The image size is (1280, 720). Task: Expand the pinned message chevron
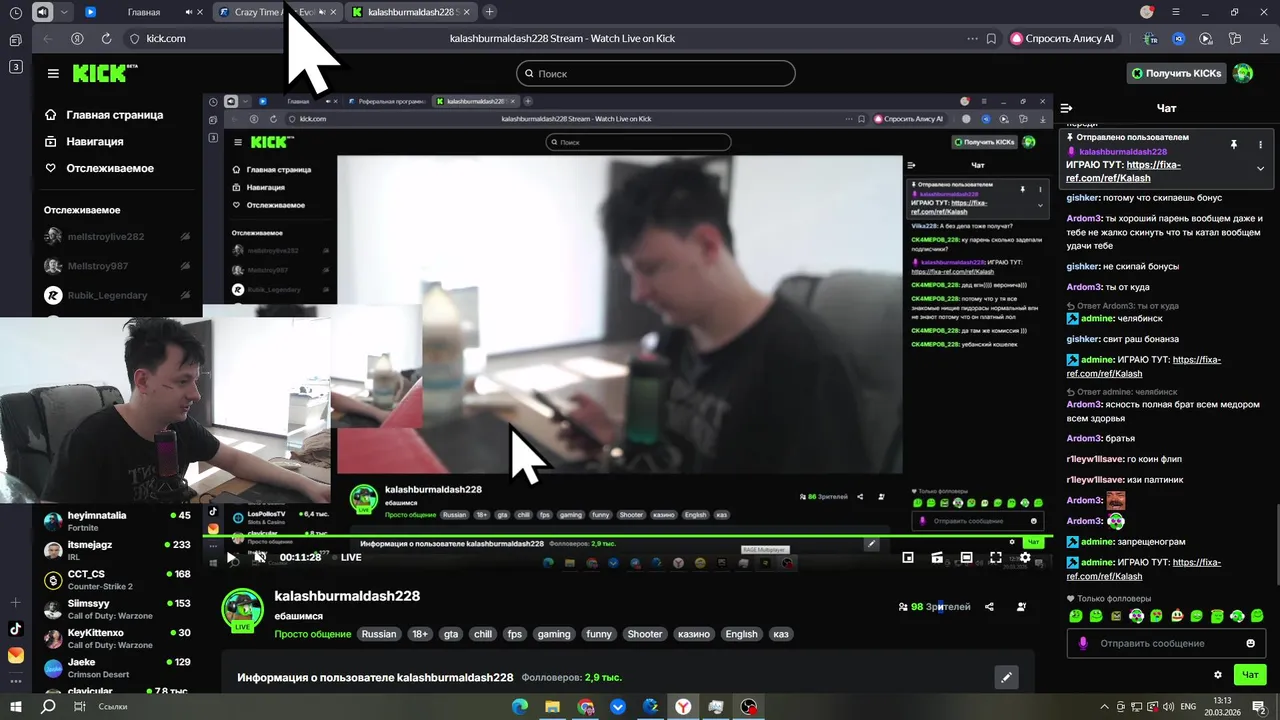(x=1260, y=169)
